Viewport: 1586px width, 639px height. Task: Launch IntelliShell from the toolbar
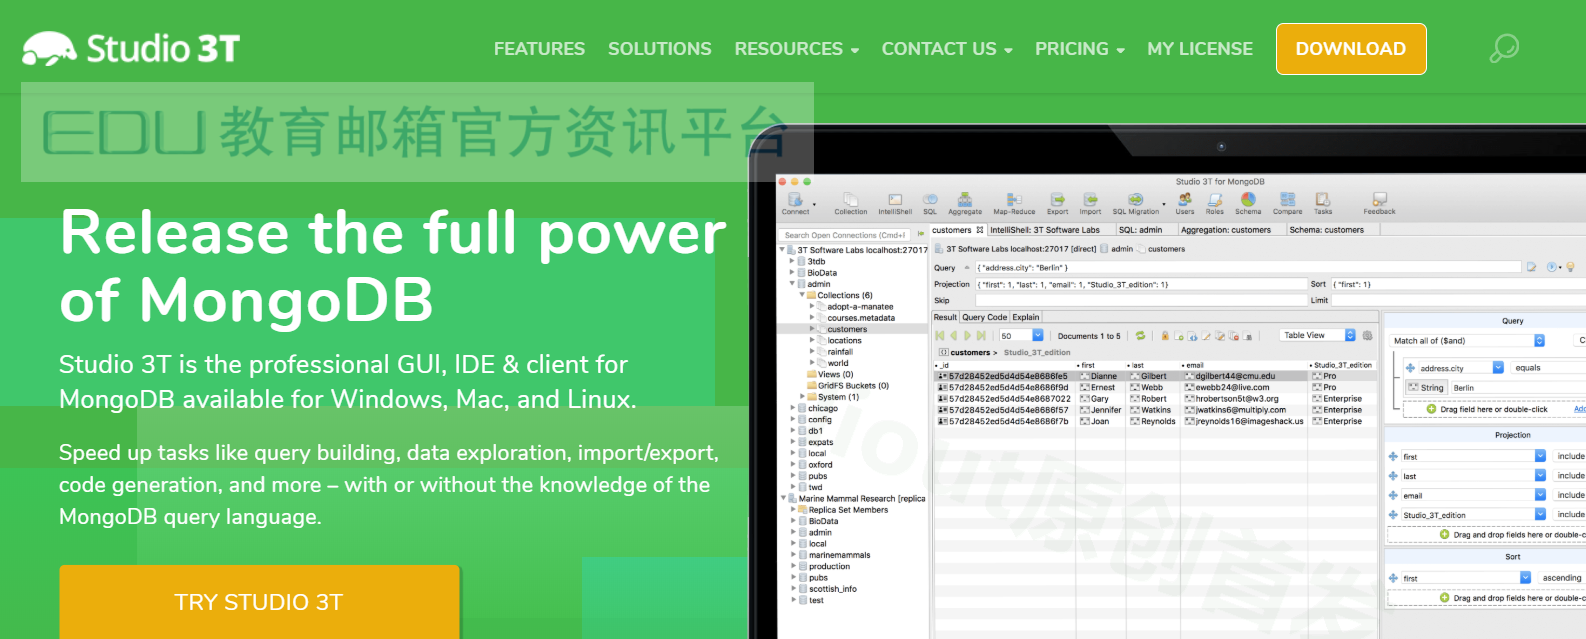tap(895, 203)
